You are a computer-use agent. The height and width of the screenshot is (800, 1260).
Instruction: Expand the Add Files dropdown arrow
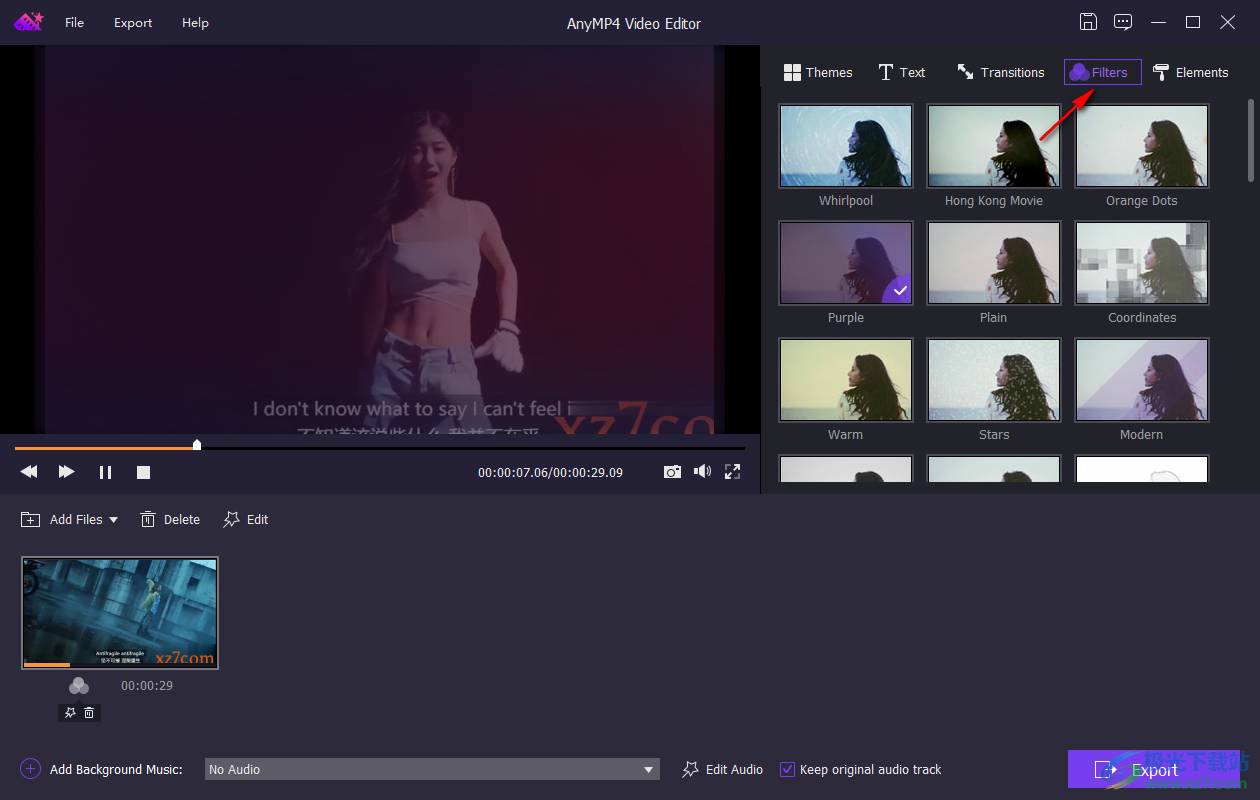113,520
